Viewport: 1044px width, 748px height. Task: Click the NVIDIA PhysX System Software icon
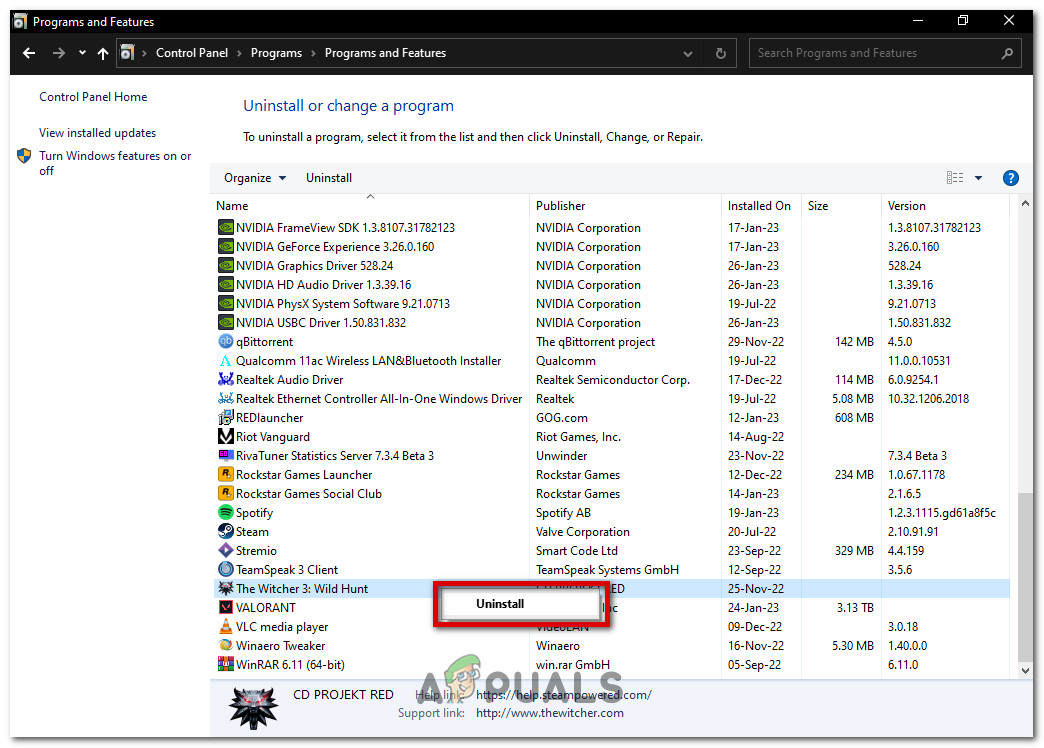(x=226, y=303)
